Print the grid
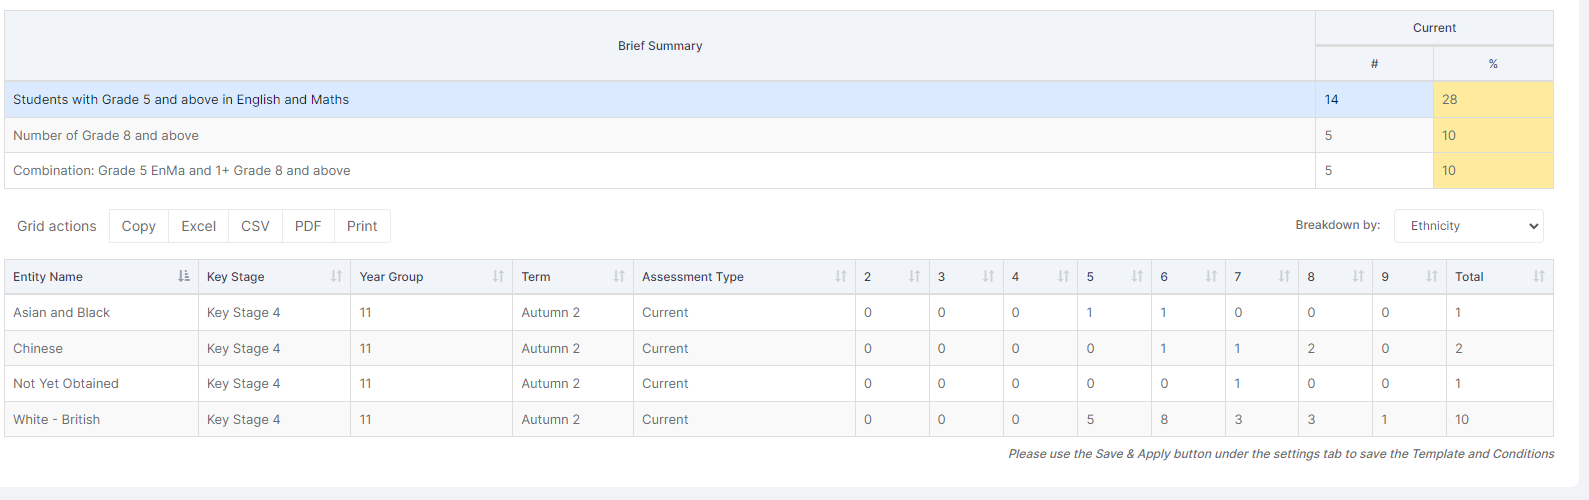The height and width of the screenshot is (500, 1589). click(362, 226)
